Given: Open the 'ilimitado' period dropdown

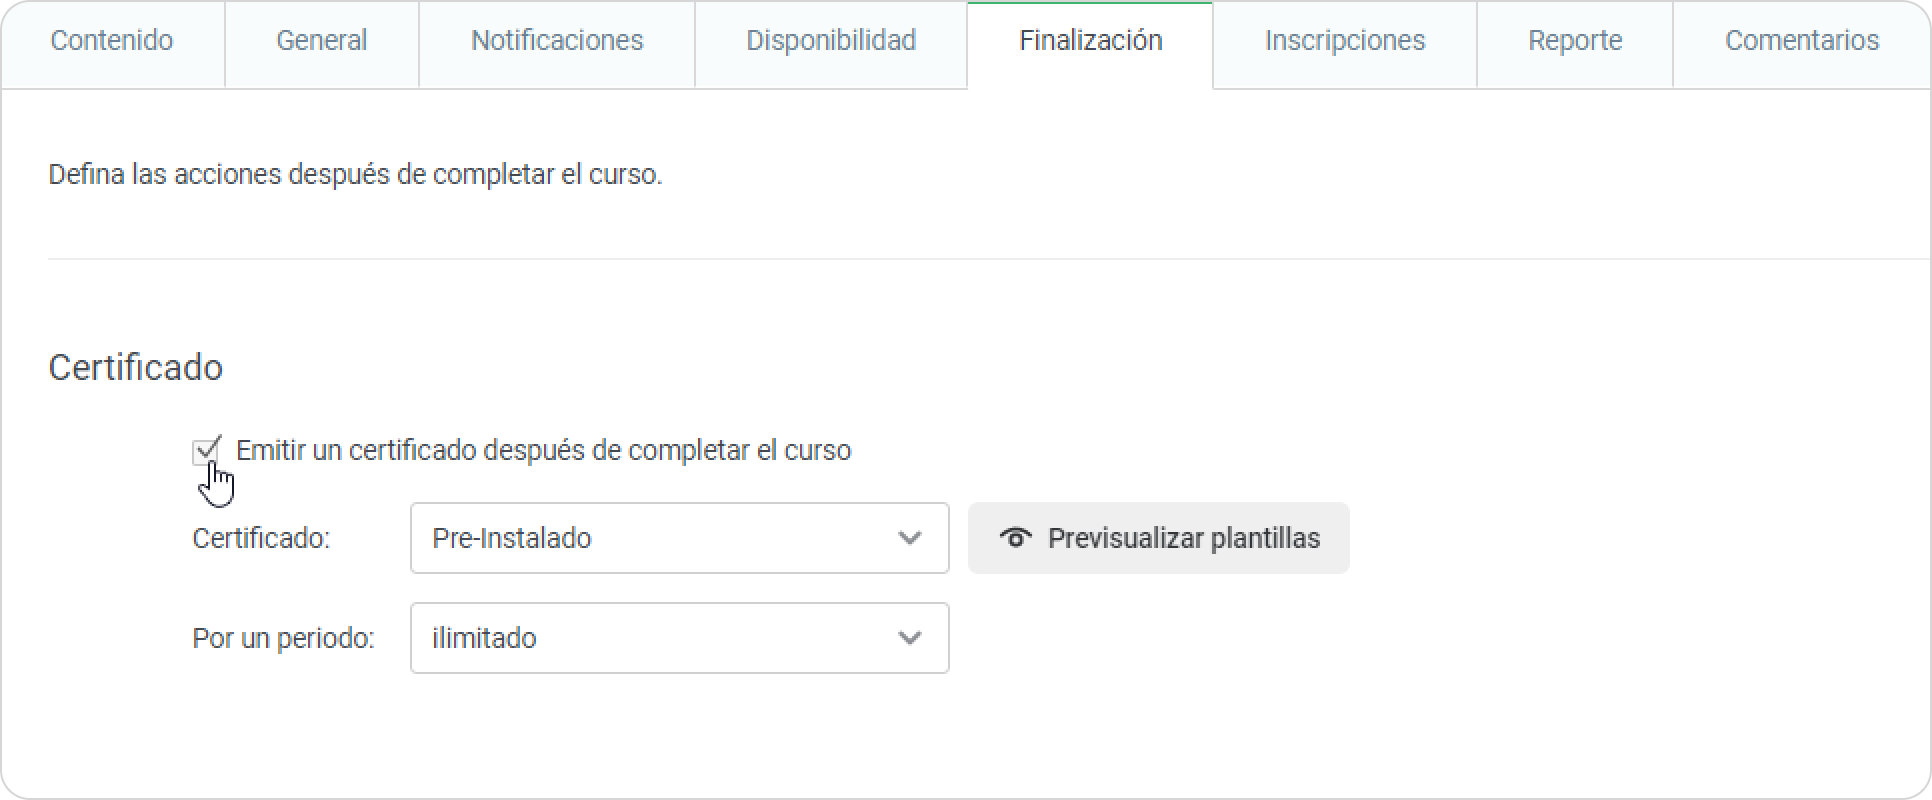Looking at the screenshot, I should [x=660, y=638].
